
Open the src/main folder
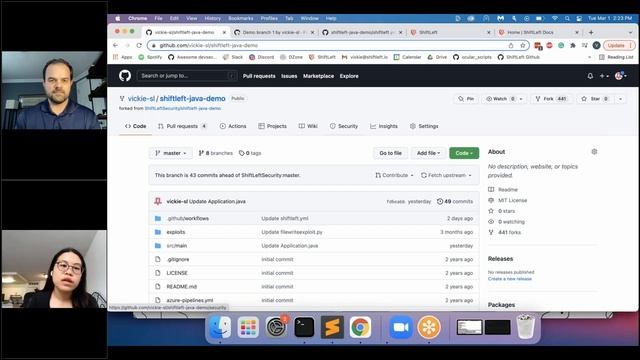[x=177, y=246]
